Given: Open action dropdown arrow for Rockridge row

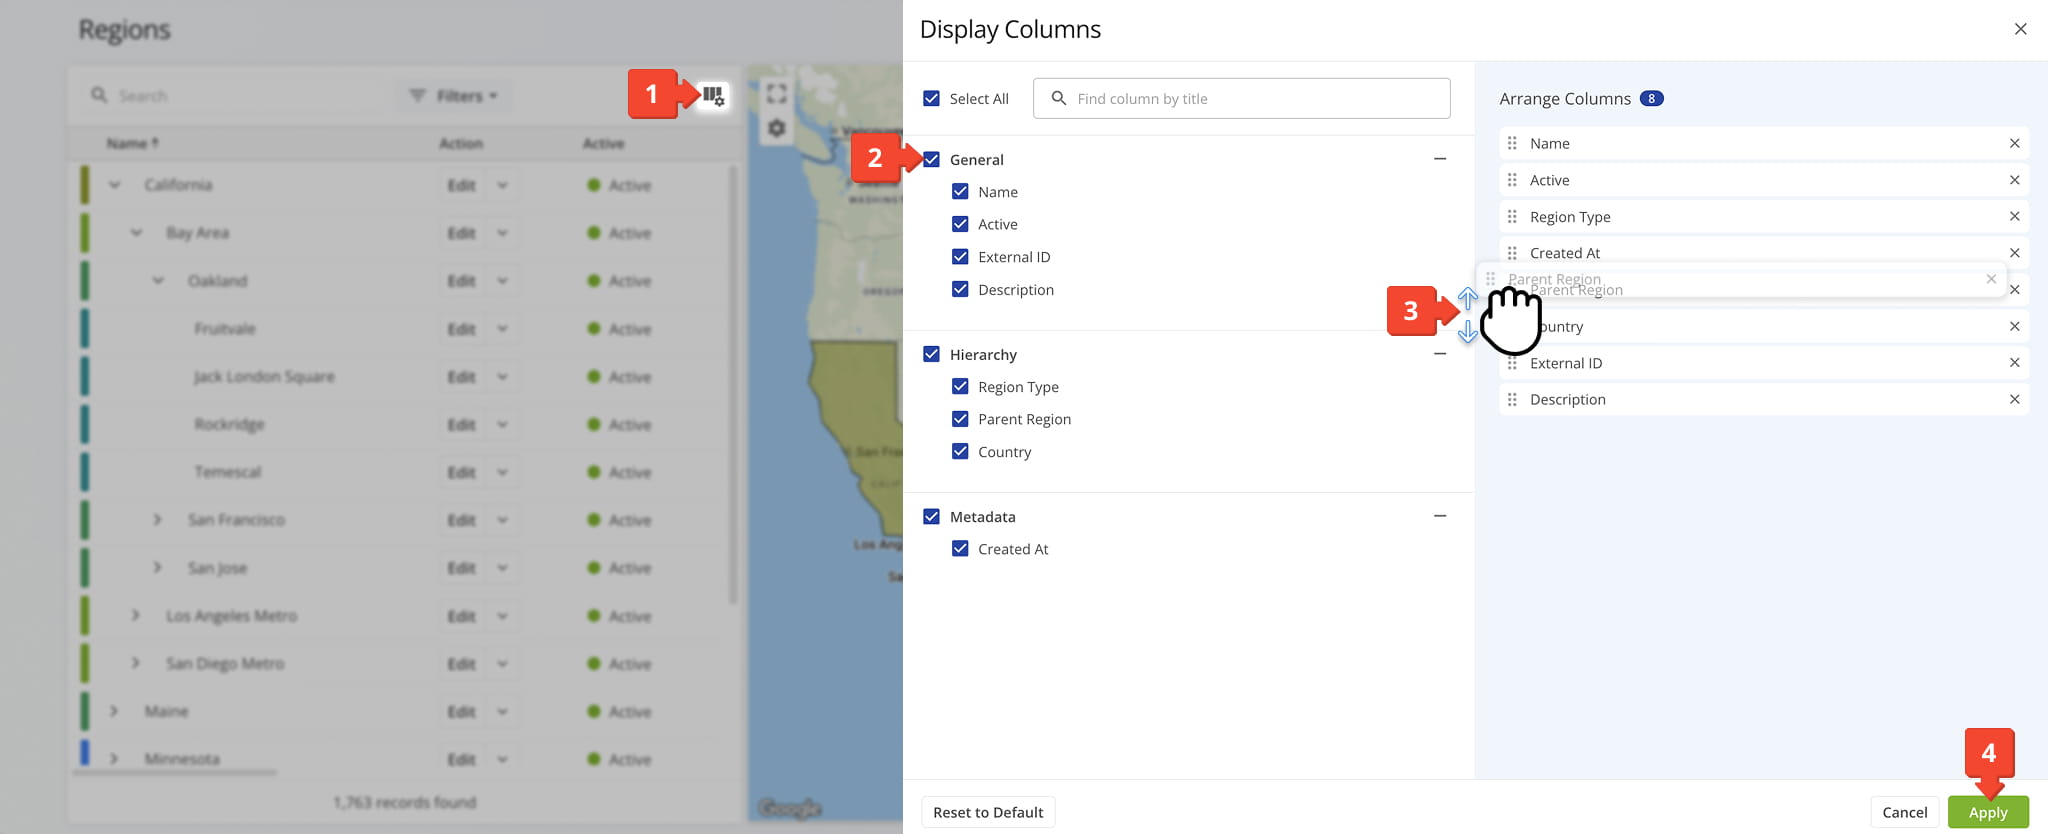Looking at the screenshot, I should tap(502, 425).
